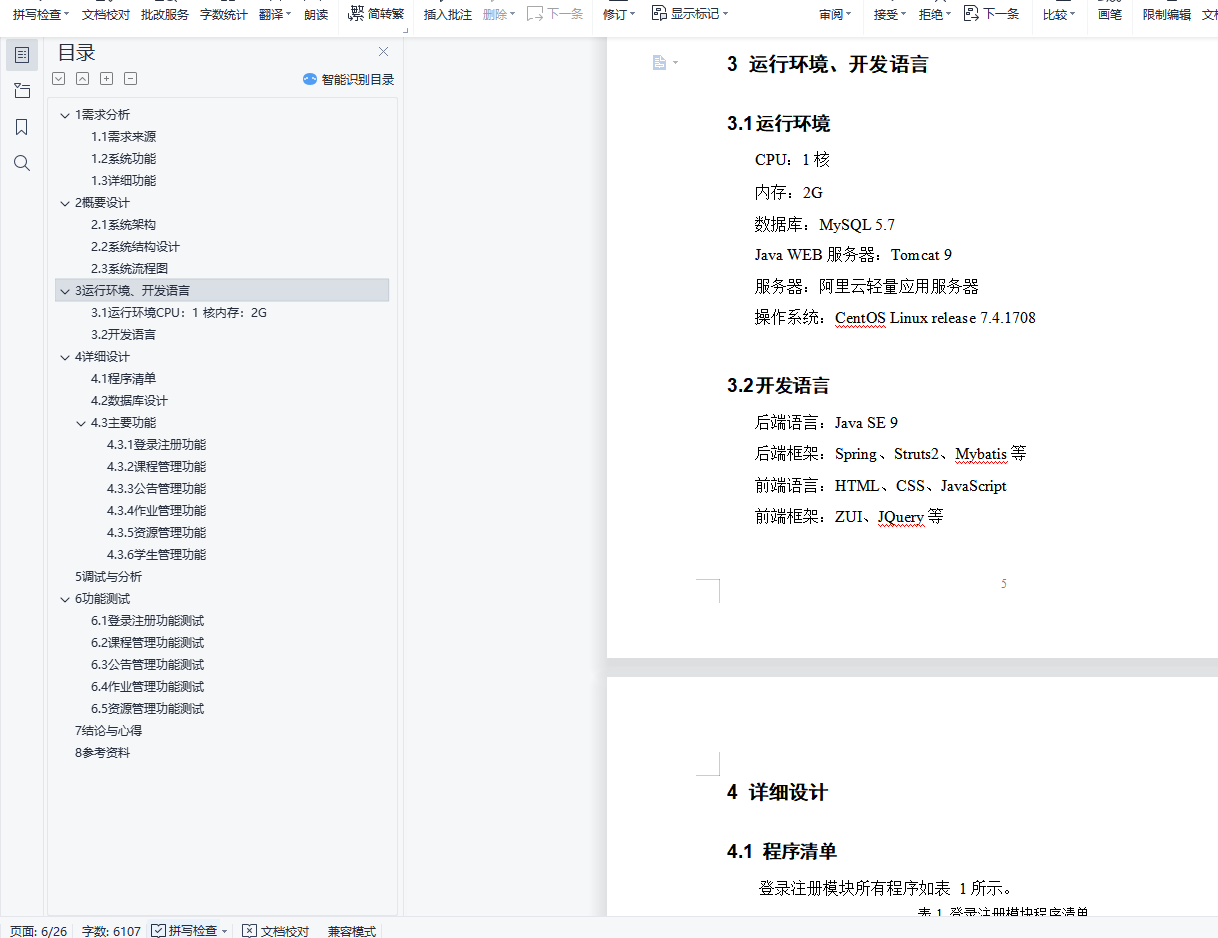Viewport: 1218px width, 938px height.
Task: Open 4.3.3公告管理功能 outline entry
Action: pos(156,489)
